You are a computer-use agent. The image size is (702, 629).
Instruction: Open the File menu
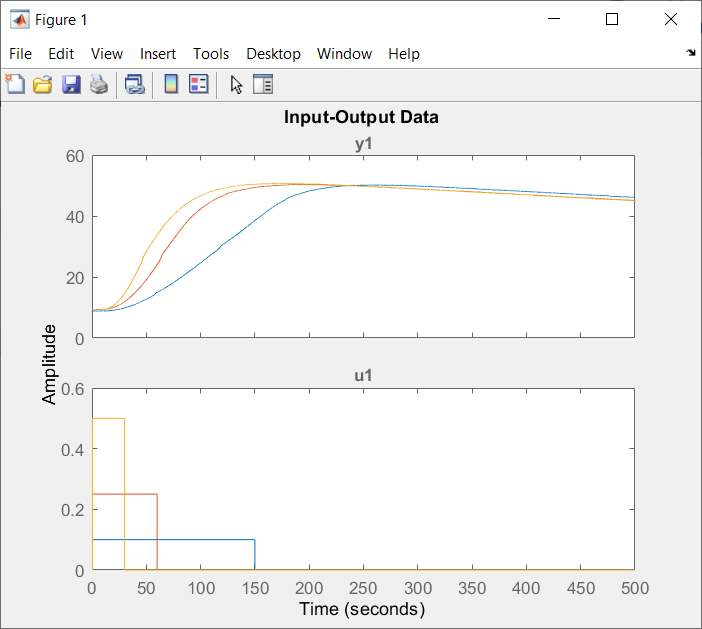(x=21, y=54)
